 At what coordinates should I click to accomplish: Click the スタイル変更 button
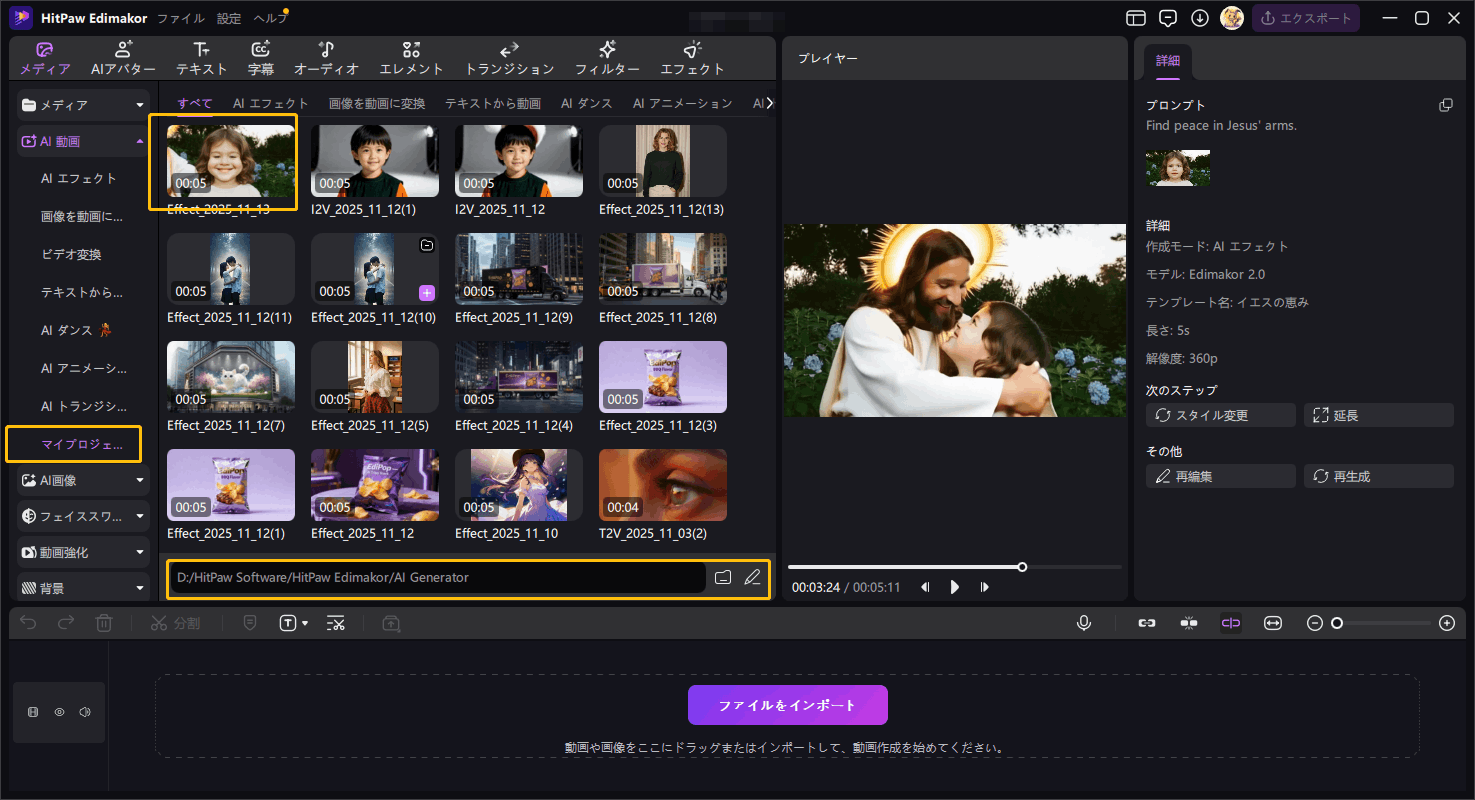[1220, 414]
